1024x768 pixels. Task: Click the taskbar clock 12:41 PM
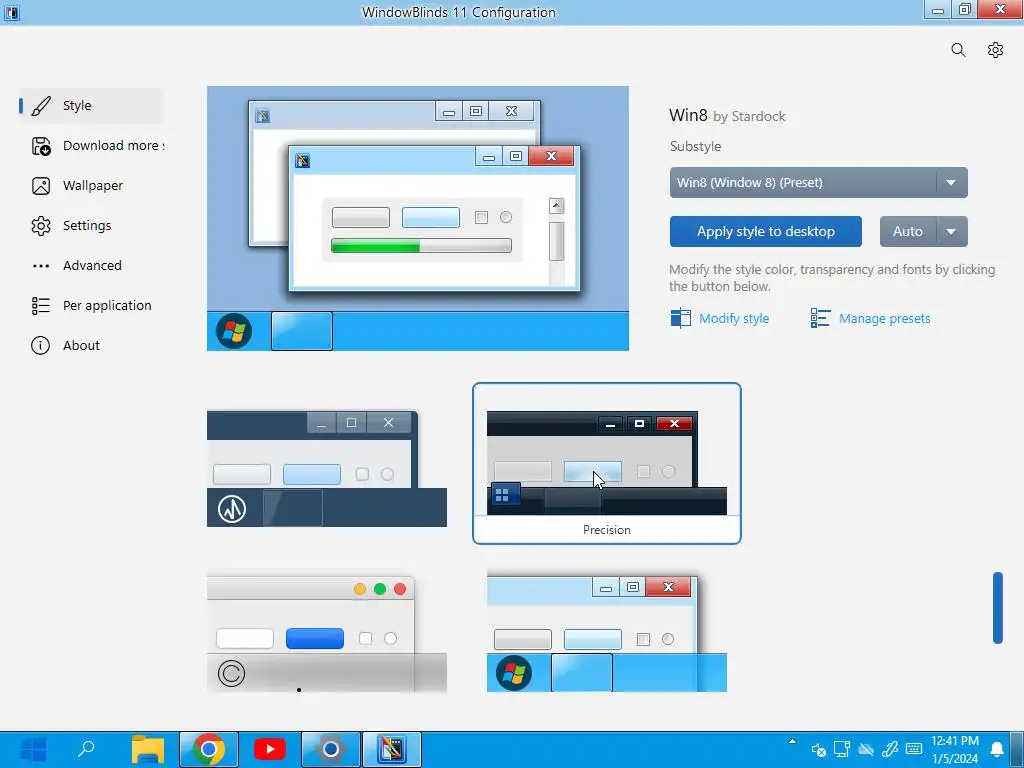point(955,741)
